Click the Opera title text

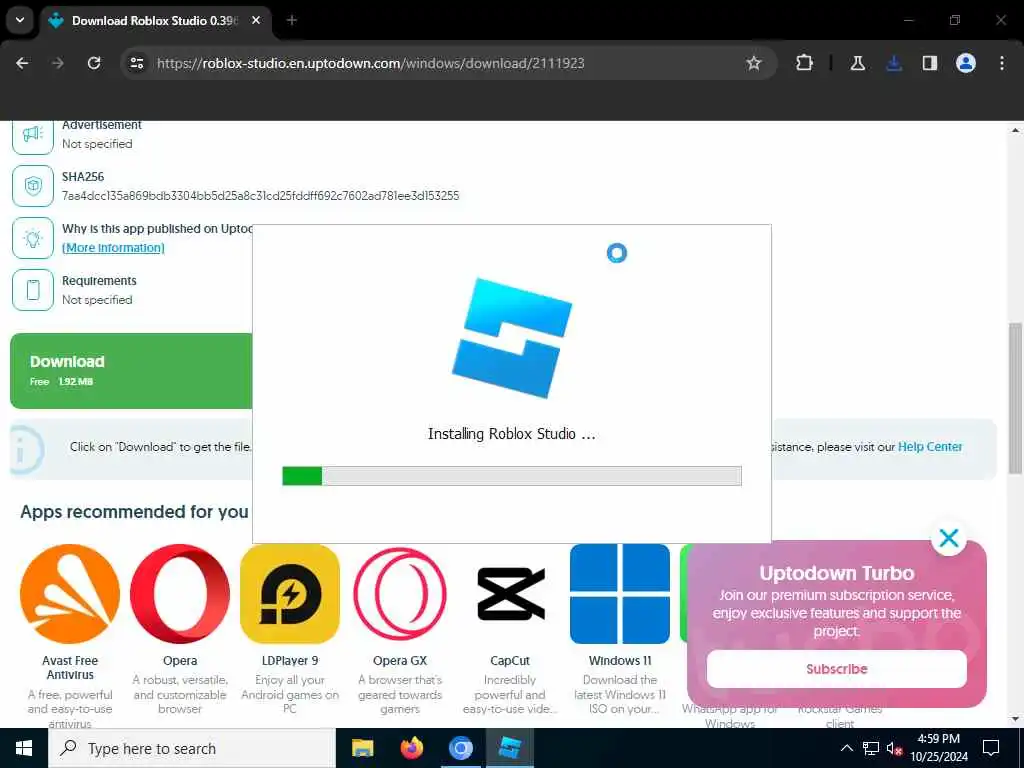pos(180,661)
